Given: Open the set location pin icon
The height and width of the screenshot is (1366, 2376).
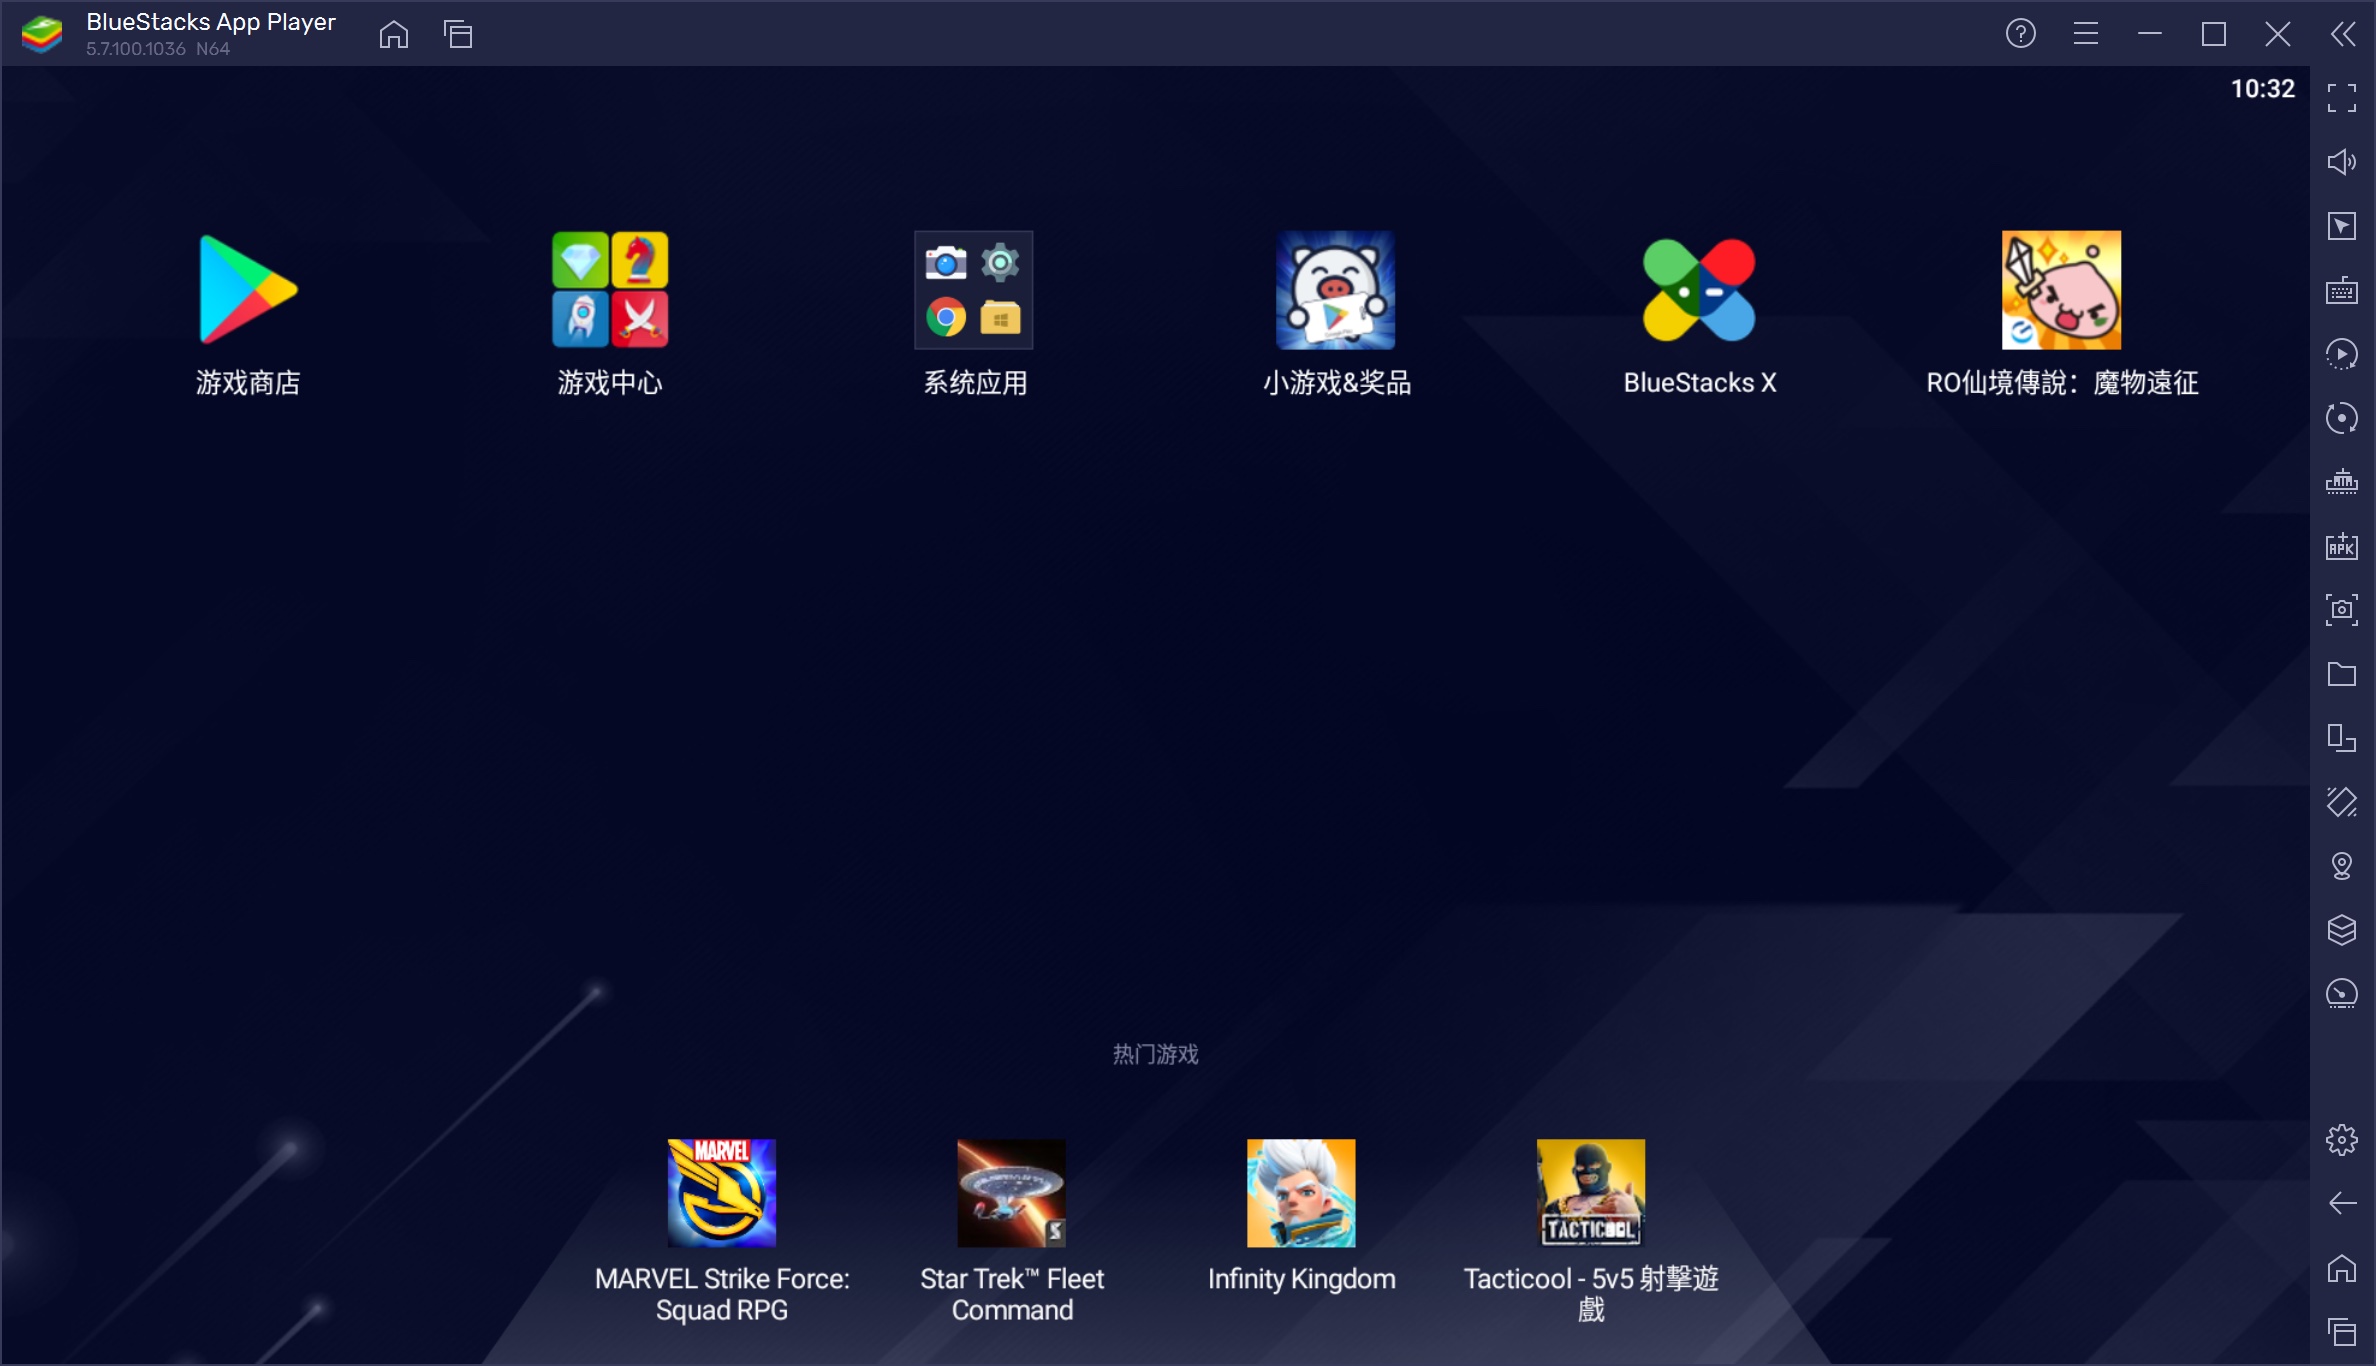Looking at the screenshot, I should tap(2342, 866).
